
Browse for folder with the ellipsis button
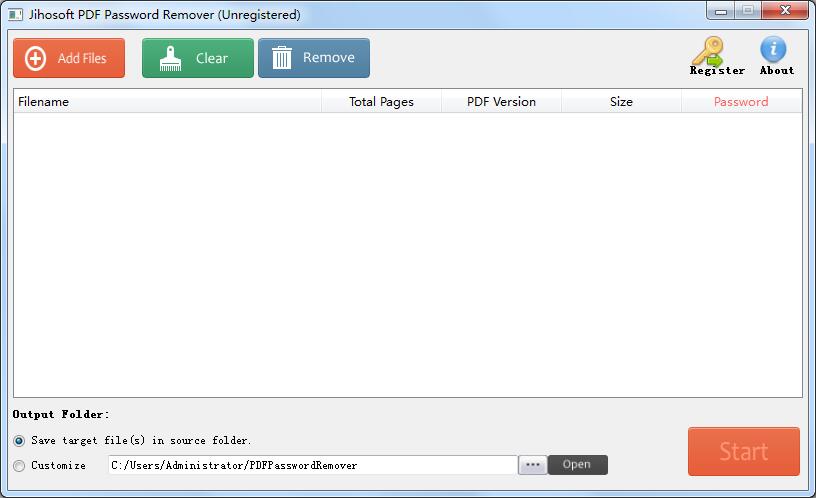(532, 465)
